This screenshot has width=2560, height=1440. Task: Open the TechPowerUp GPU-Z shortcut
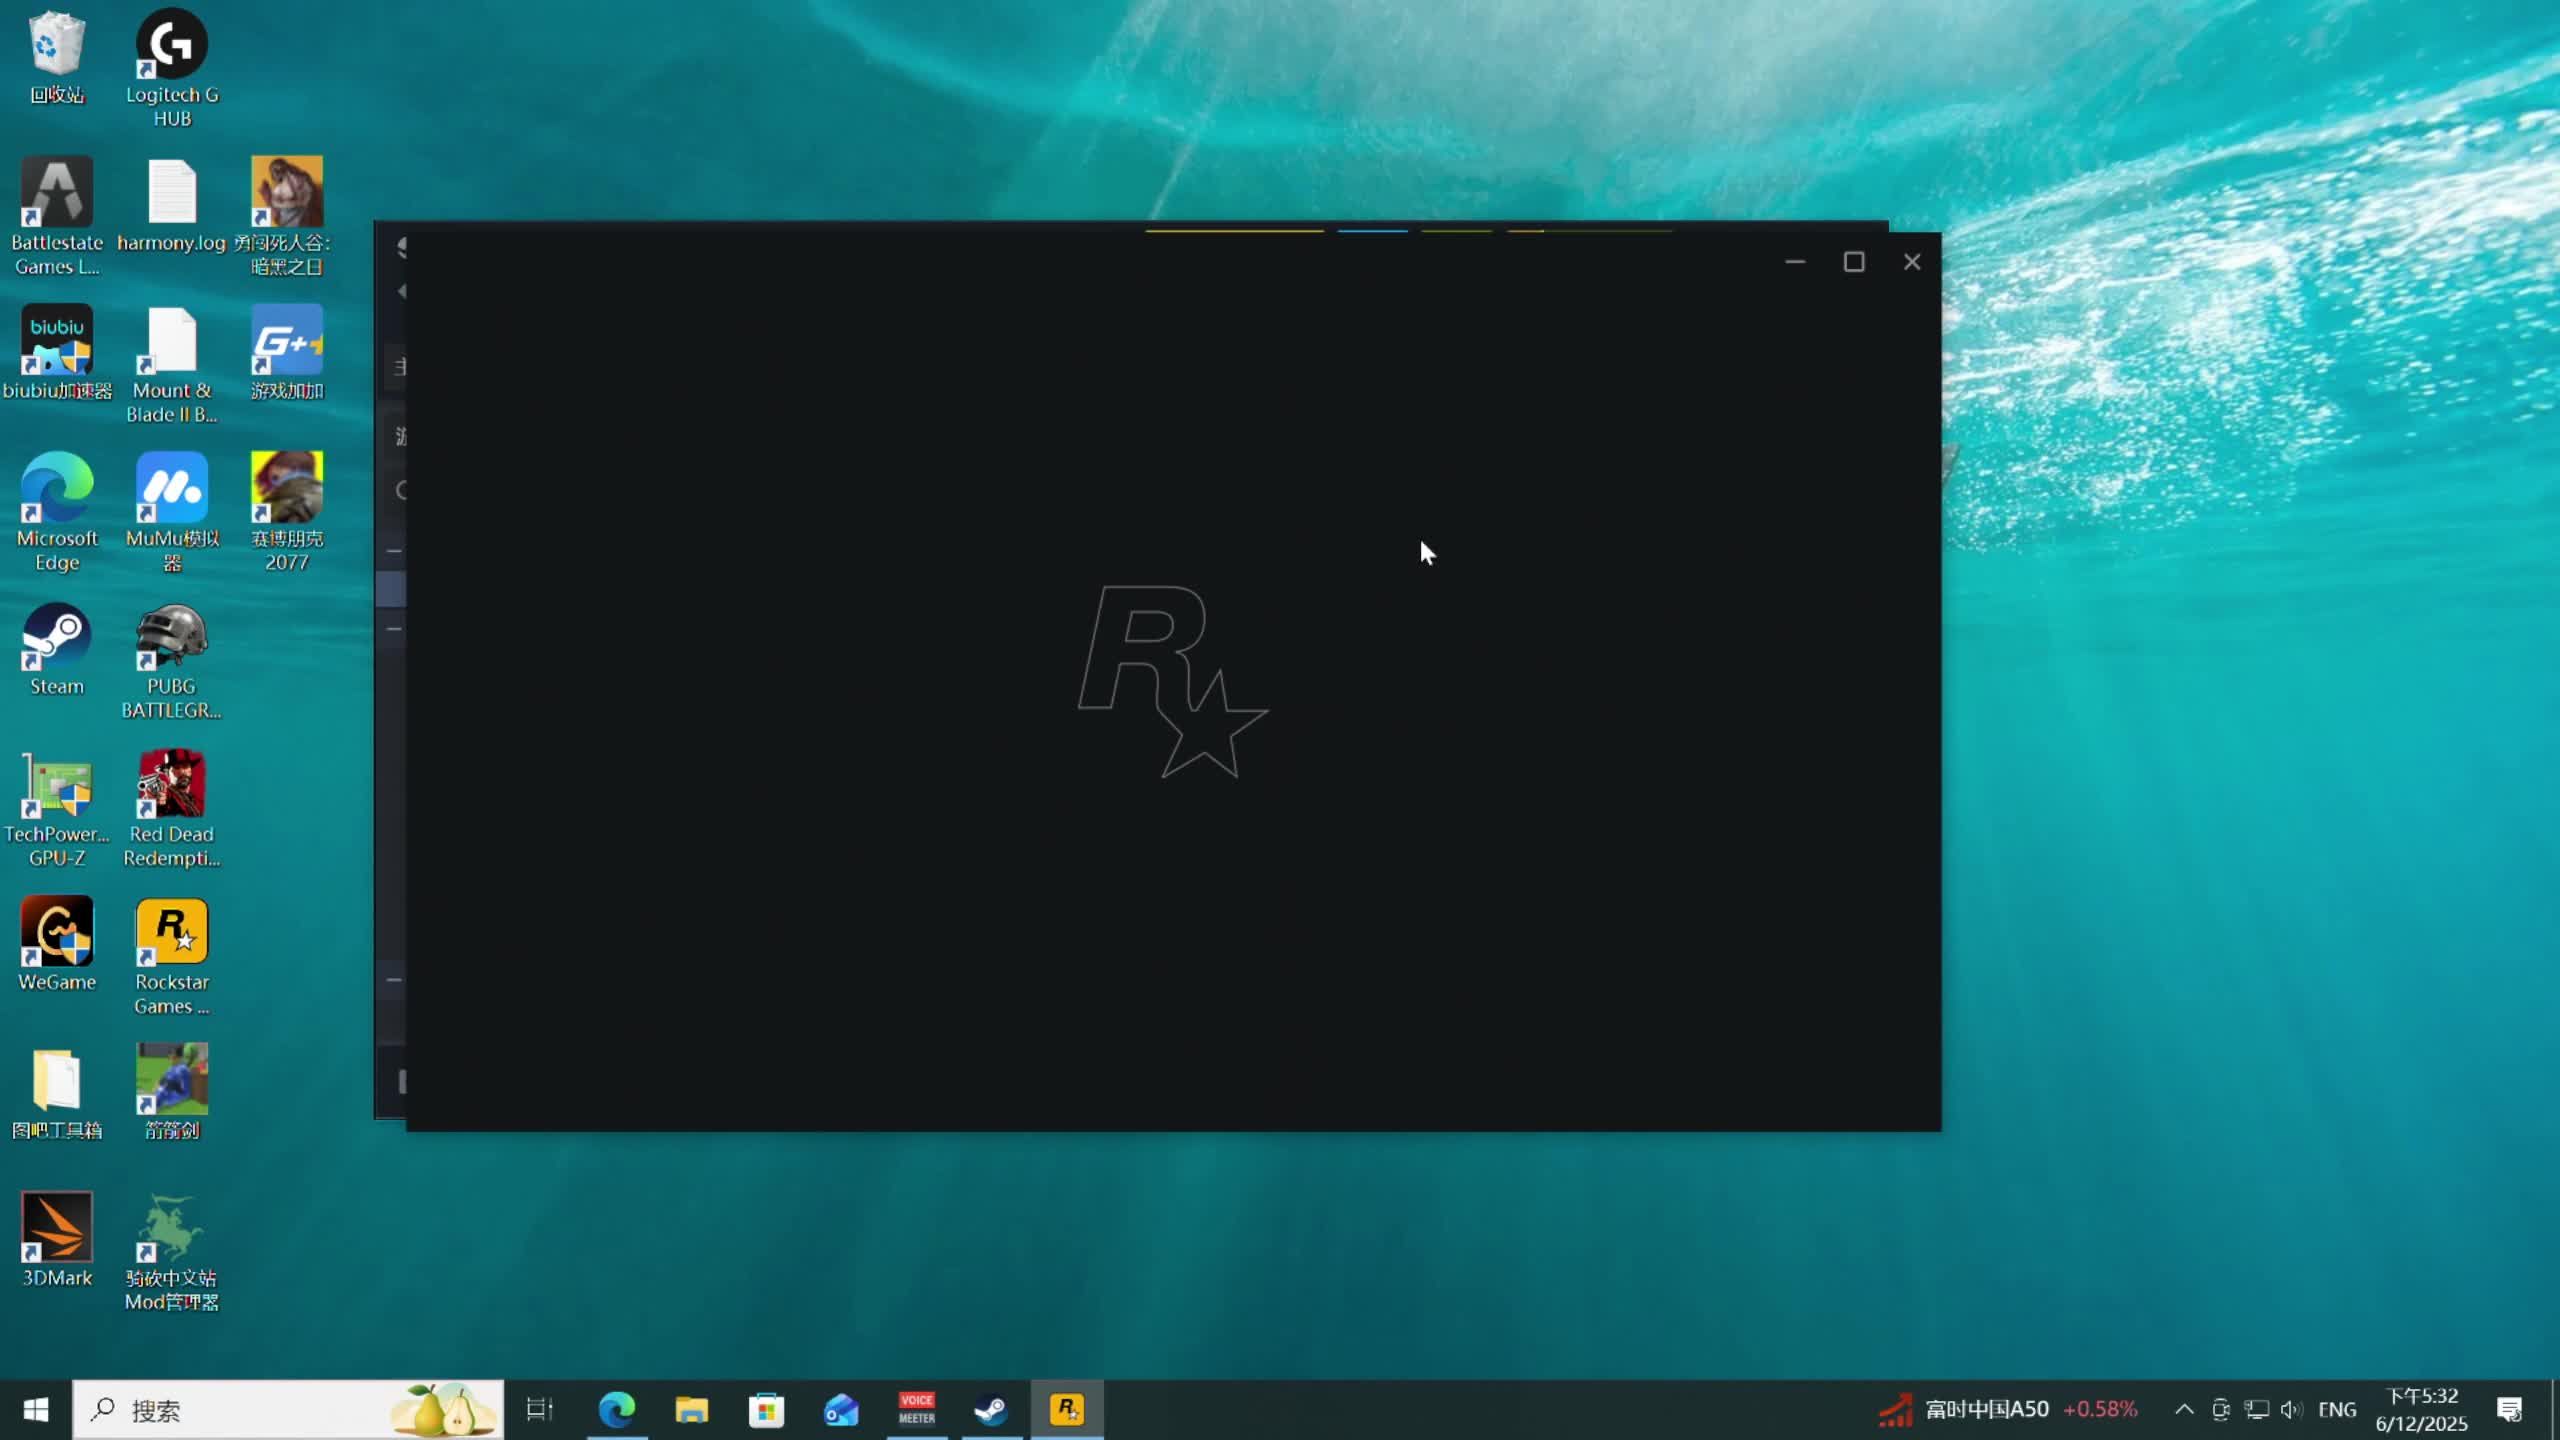click(x=57, y=807)
